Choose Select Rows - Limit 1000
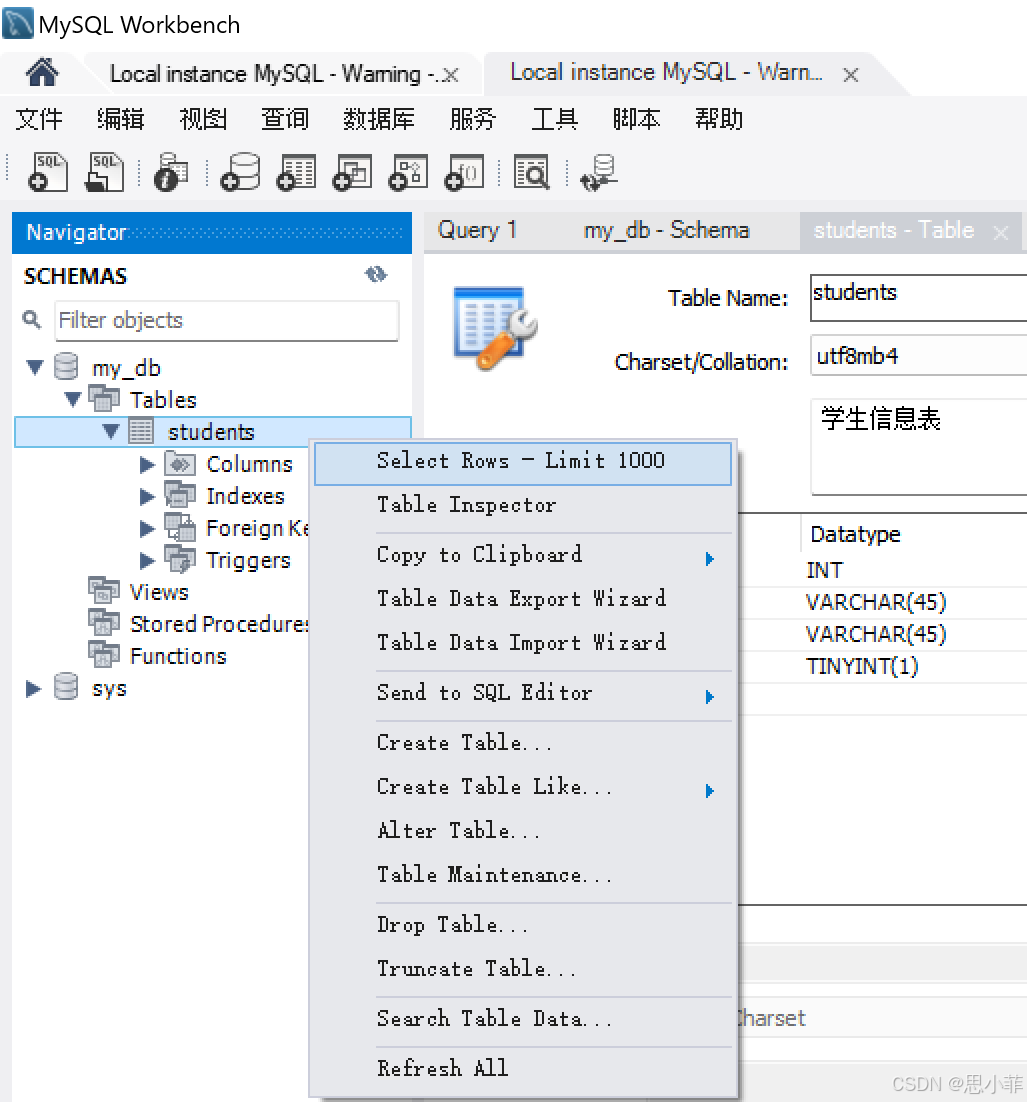 click(x=521, y=461)
